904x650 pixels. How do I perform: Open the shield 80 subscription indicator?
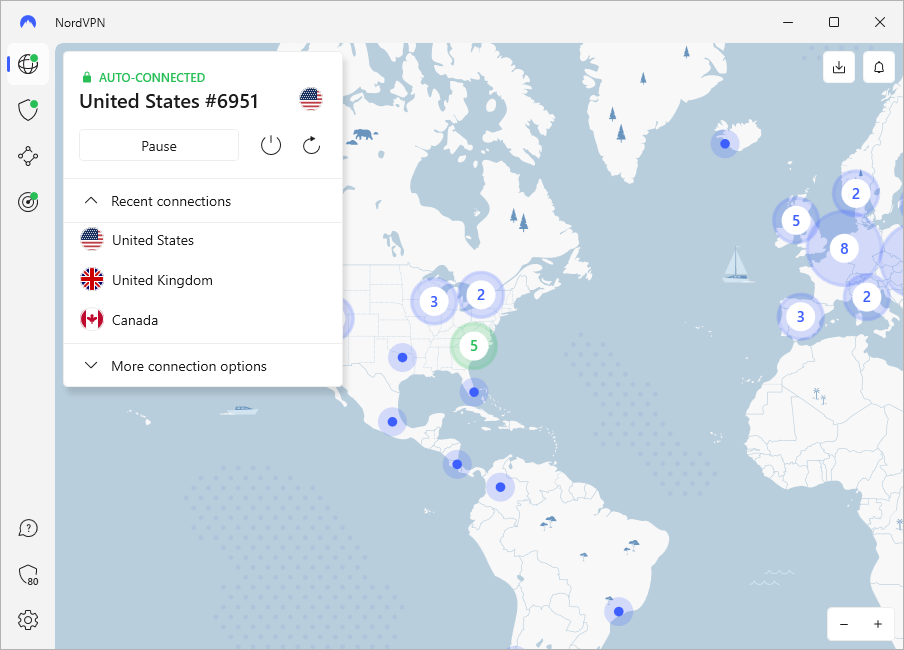coord(27,575)
